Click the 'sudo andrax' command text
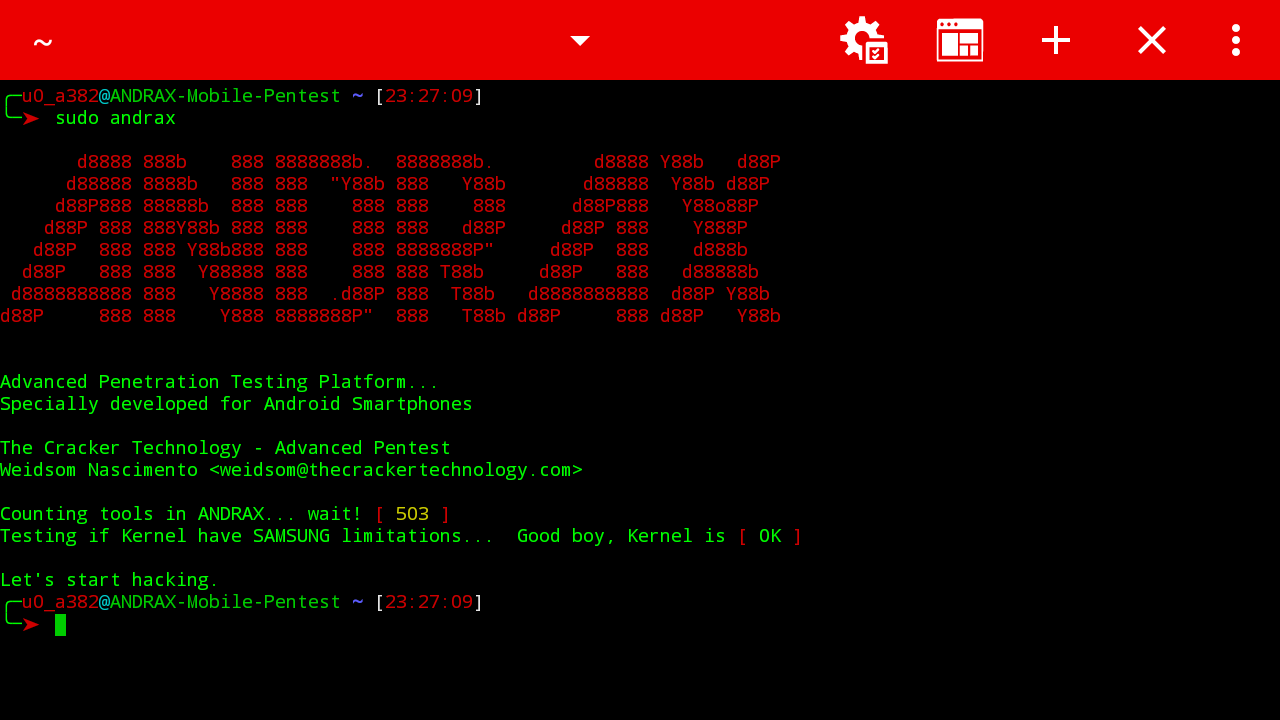 pyautogui.click(x=115, y=118)
